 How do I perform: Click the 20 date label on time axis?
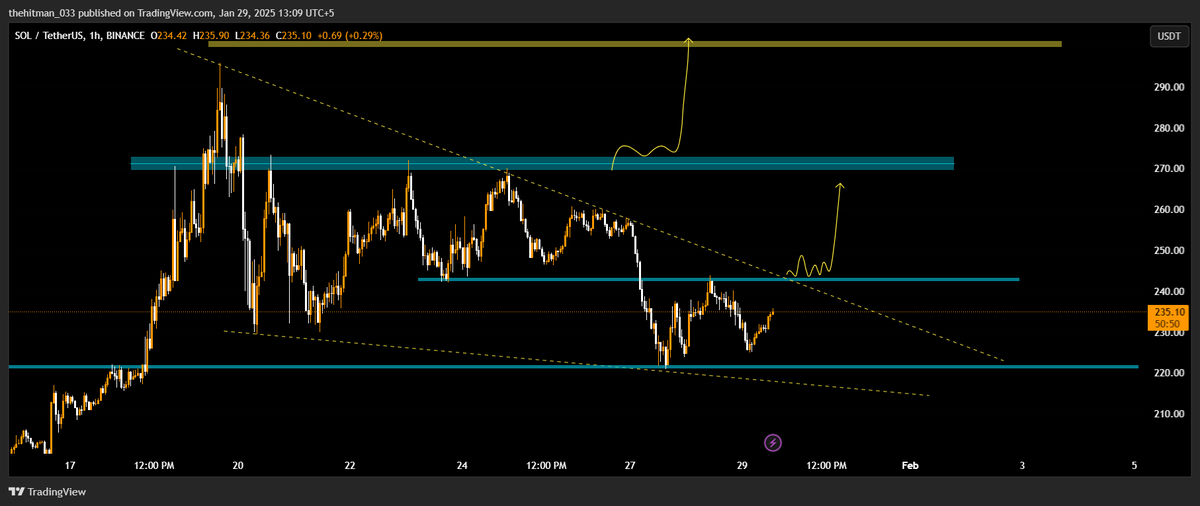tap(238, 466)
